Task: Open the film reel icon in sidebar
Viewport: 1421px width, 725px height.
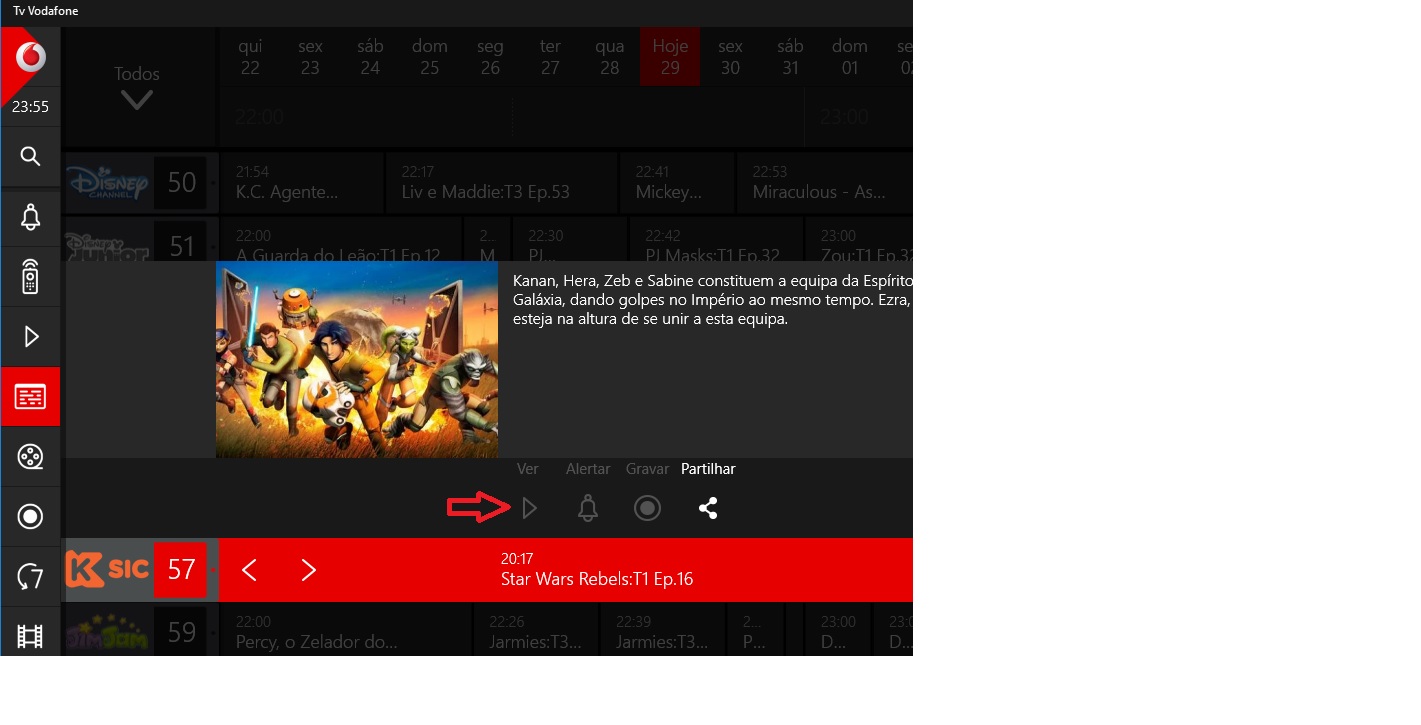Action: click(x=31, y=457)
